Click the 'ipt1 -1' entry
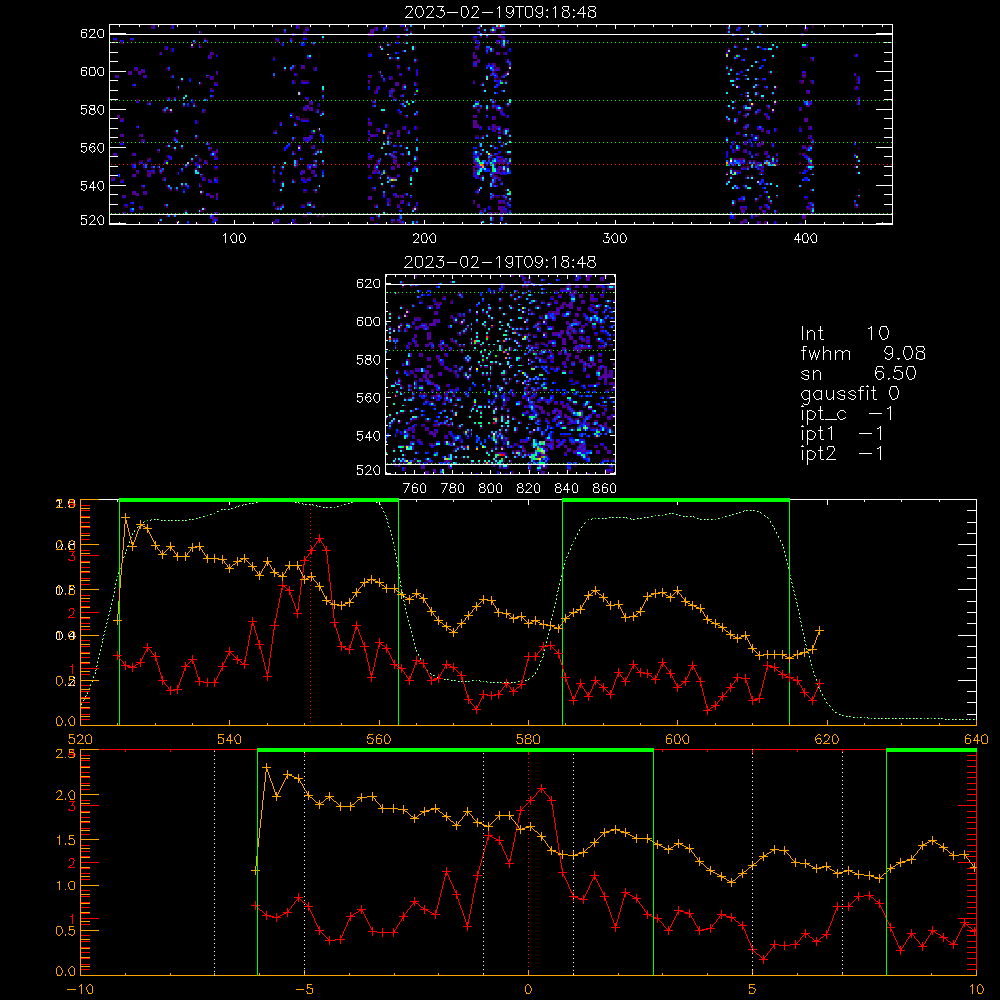 [x=842, y=434]
